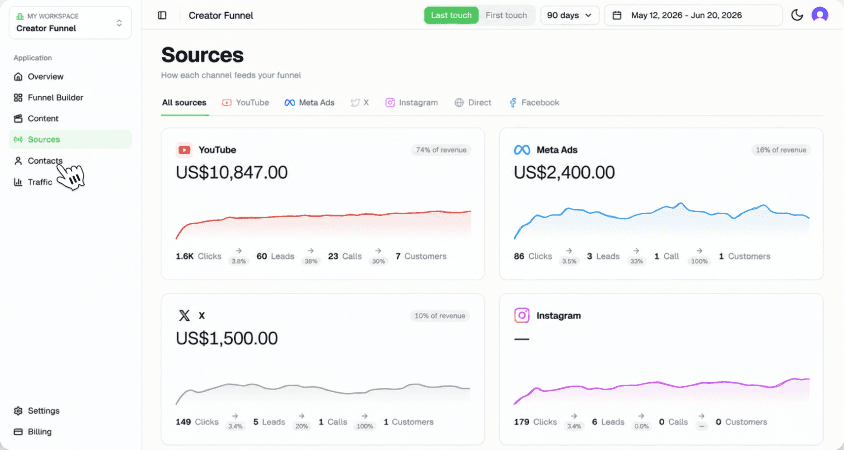The width and height of the screenshot is (844, 450).
Task: Click the Traffic bar chart icon
Action: (18, 182)
